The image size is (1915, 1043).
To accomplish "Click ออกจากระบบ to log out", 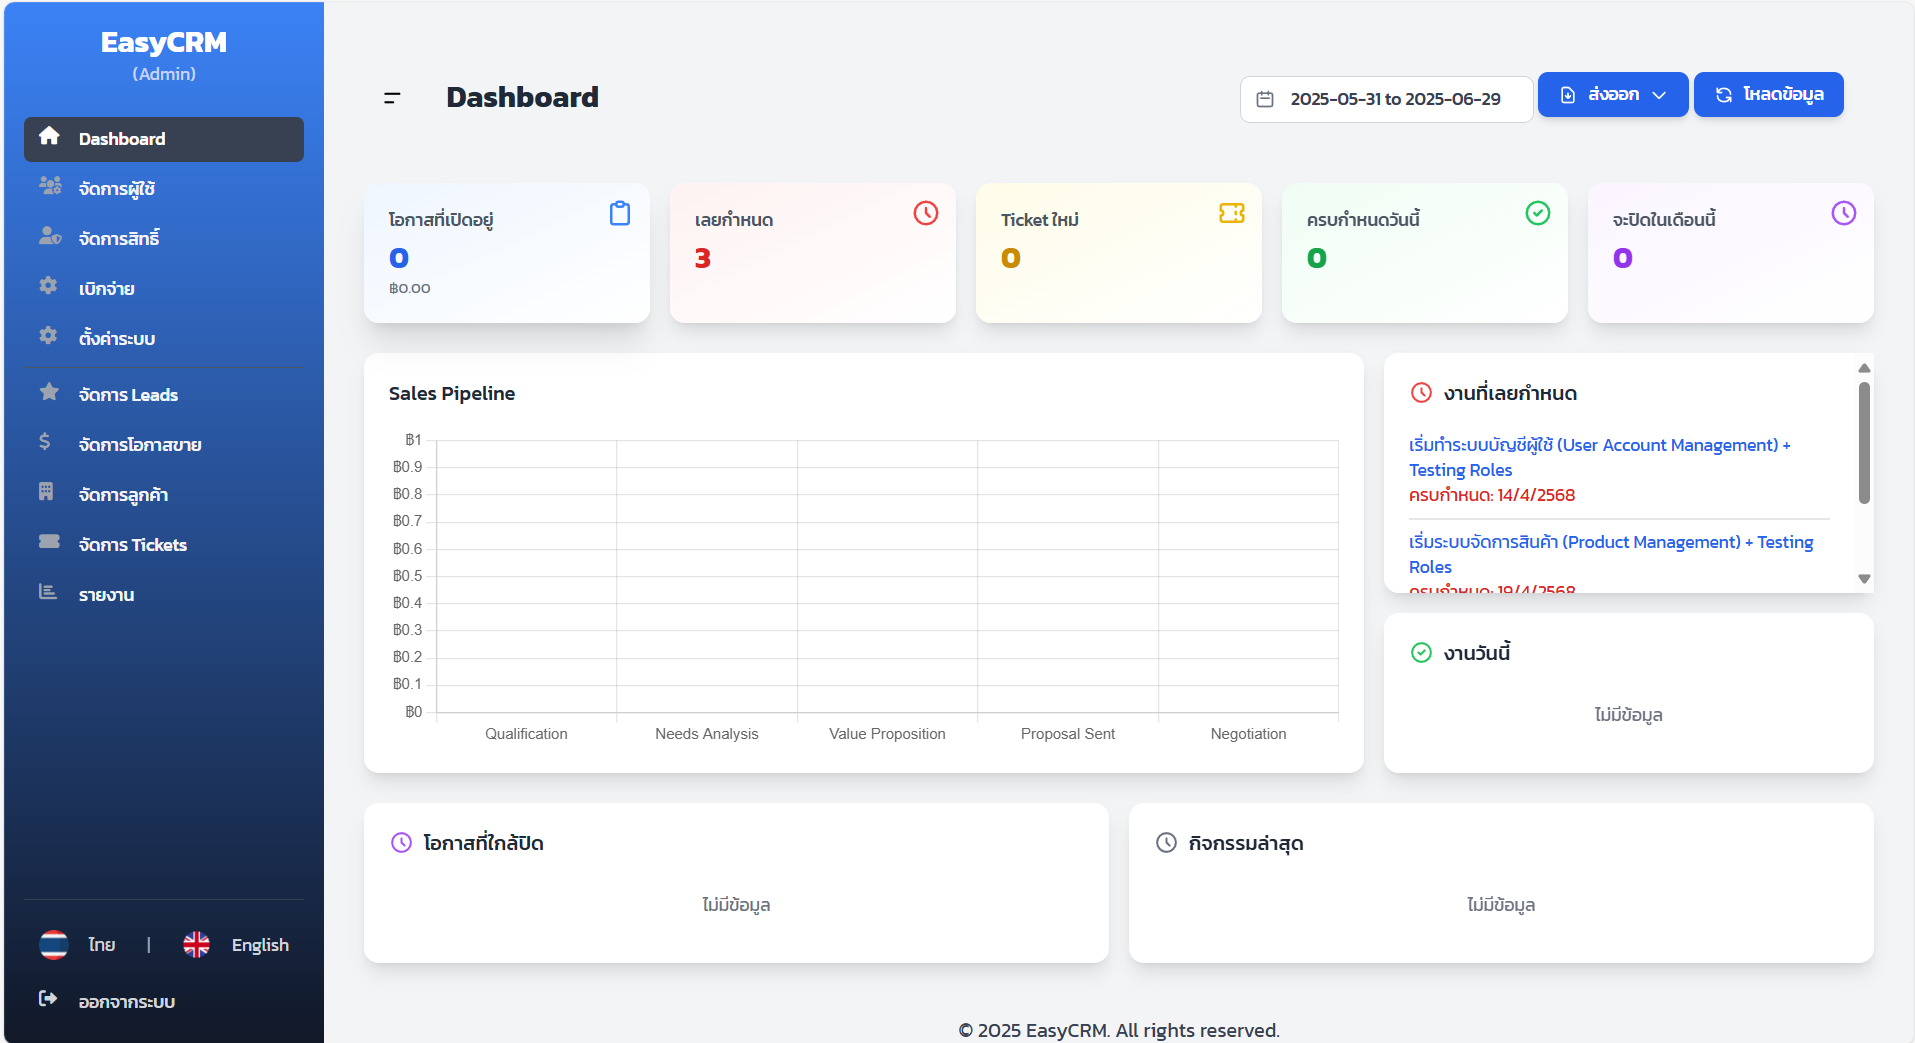I will 126,1002.
